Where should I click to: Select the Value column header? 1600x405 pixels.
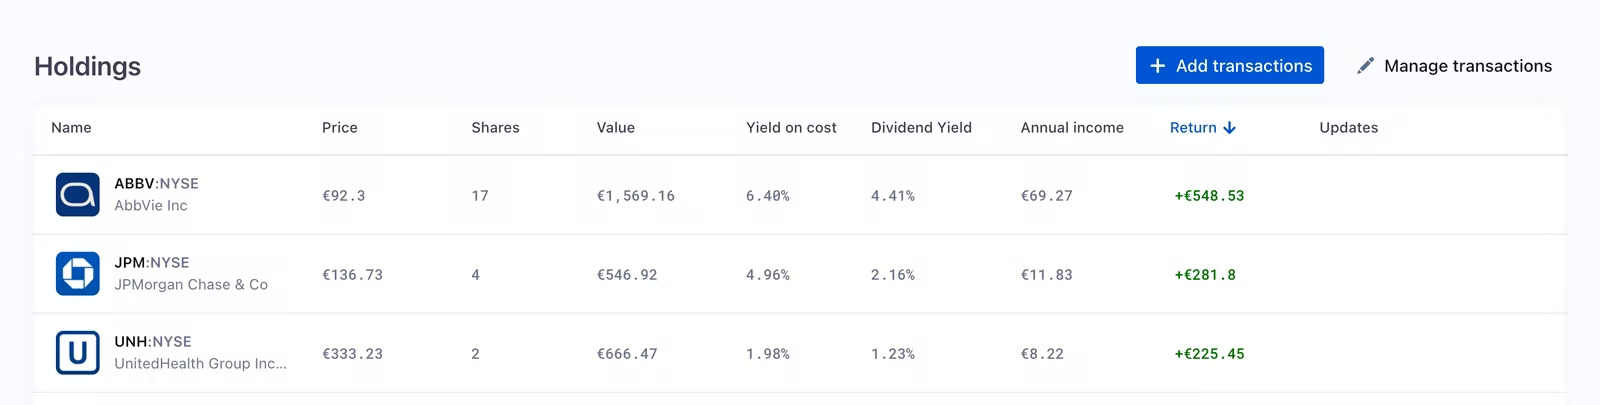(x=615, y=128)
